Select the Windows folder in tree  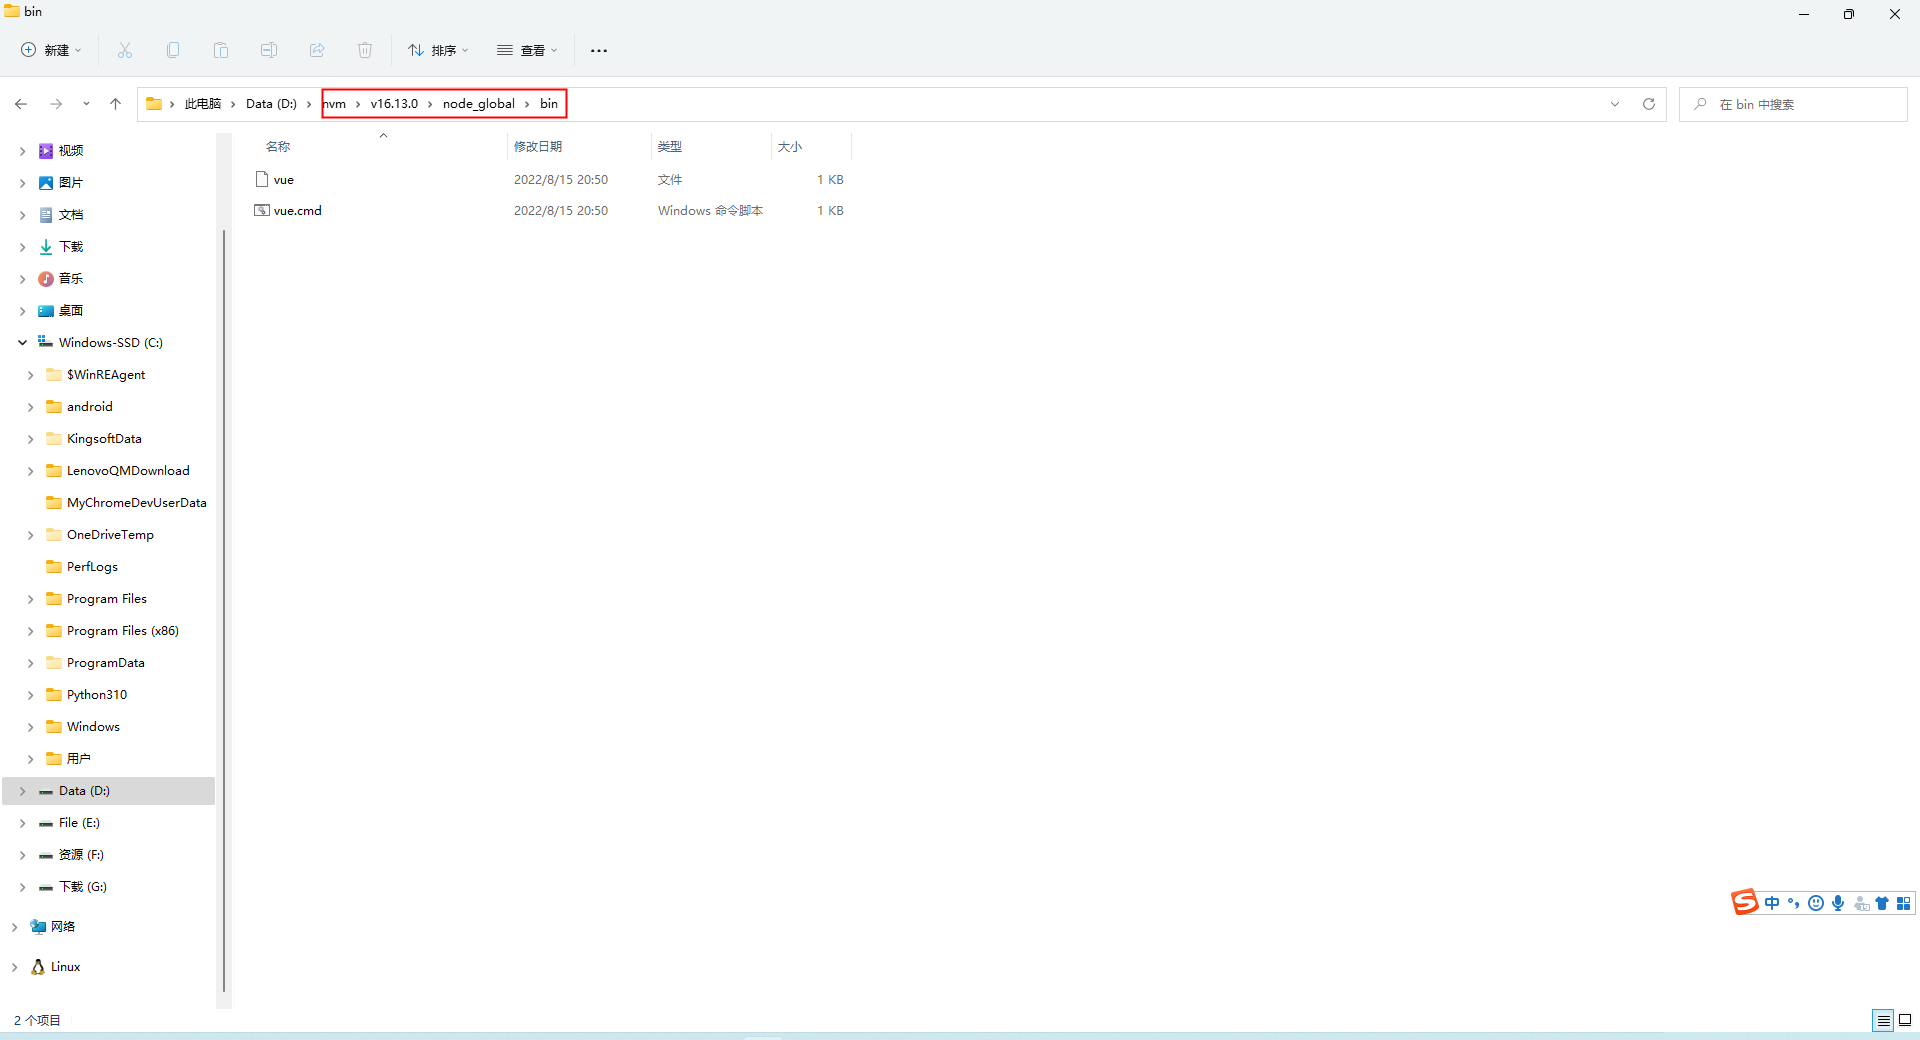click(x=93, y=727)
